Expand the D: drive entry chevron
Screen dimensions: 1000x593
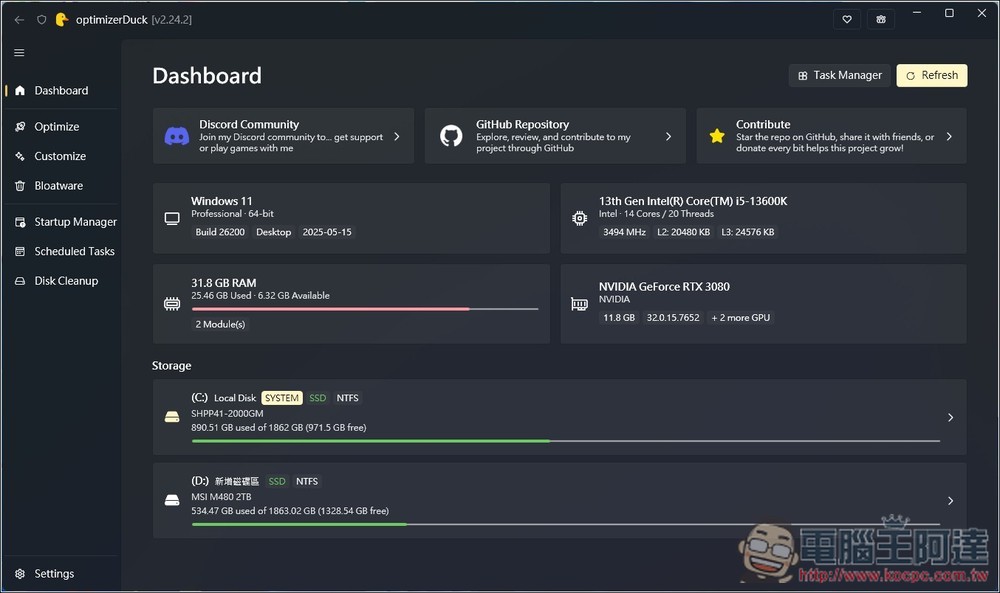tap(950, 501)
